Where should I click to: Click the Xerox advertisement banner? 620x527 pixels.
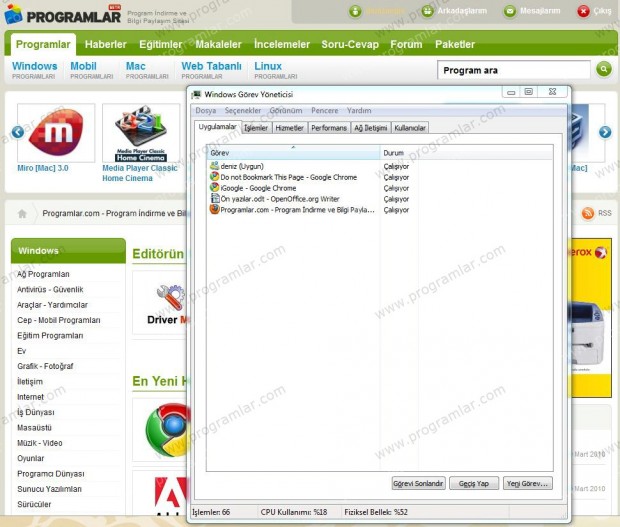[x=590, y=317]
